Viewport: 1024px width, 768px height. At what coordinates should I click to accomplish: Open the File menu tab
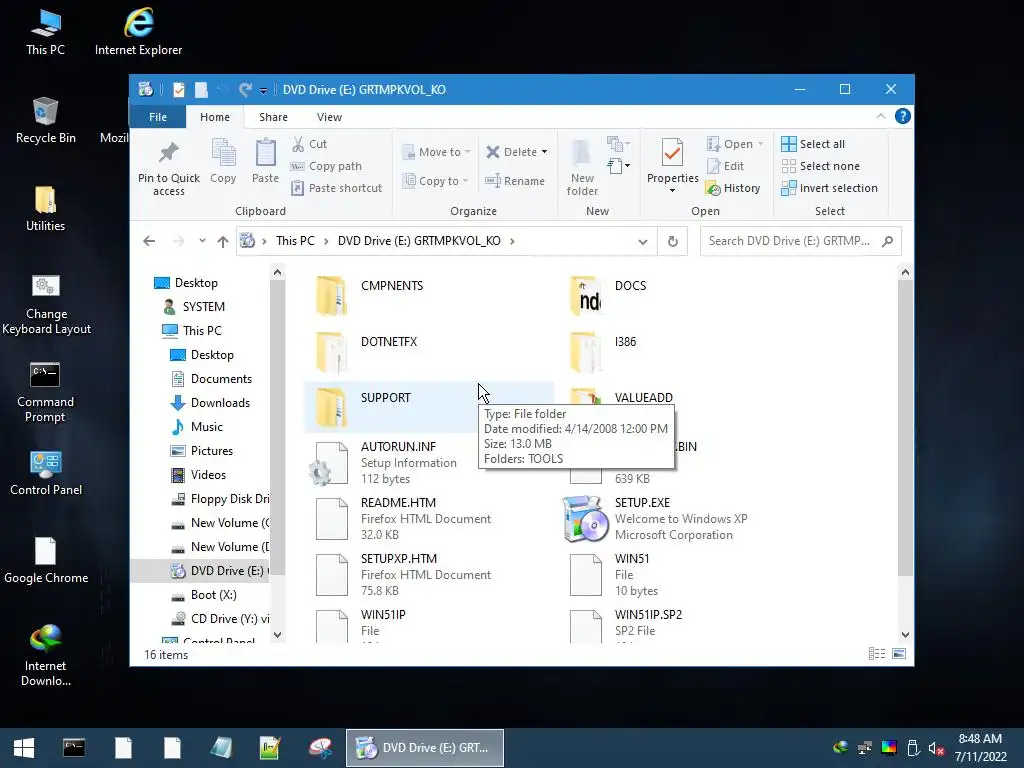pos(157,117)
